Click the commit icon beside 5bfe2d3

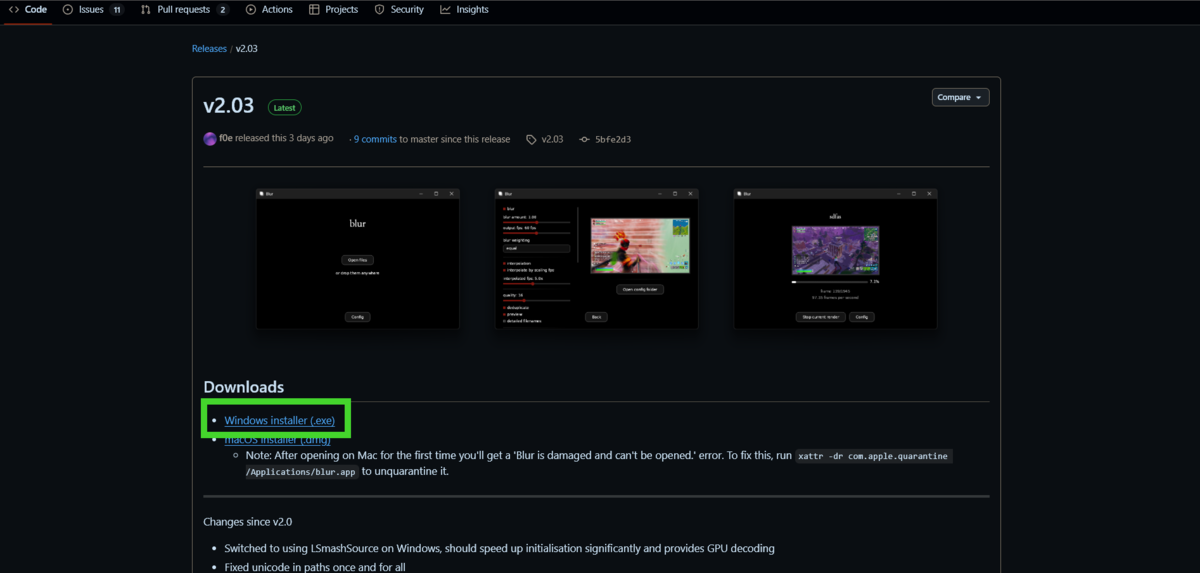(x=585, y=140)
